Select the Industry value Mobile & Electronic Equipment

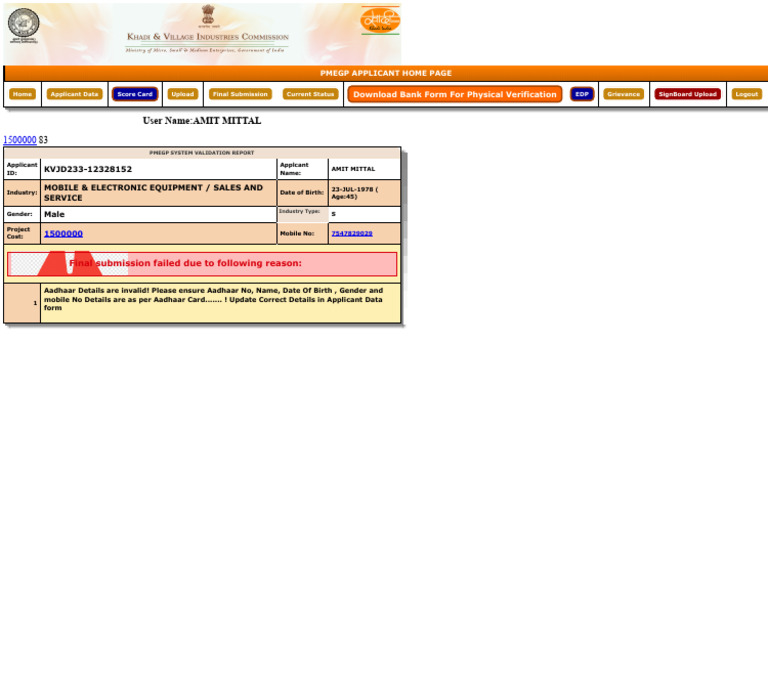pos(153,192)
